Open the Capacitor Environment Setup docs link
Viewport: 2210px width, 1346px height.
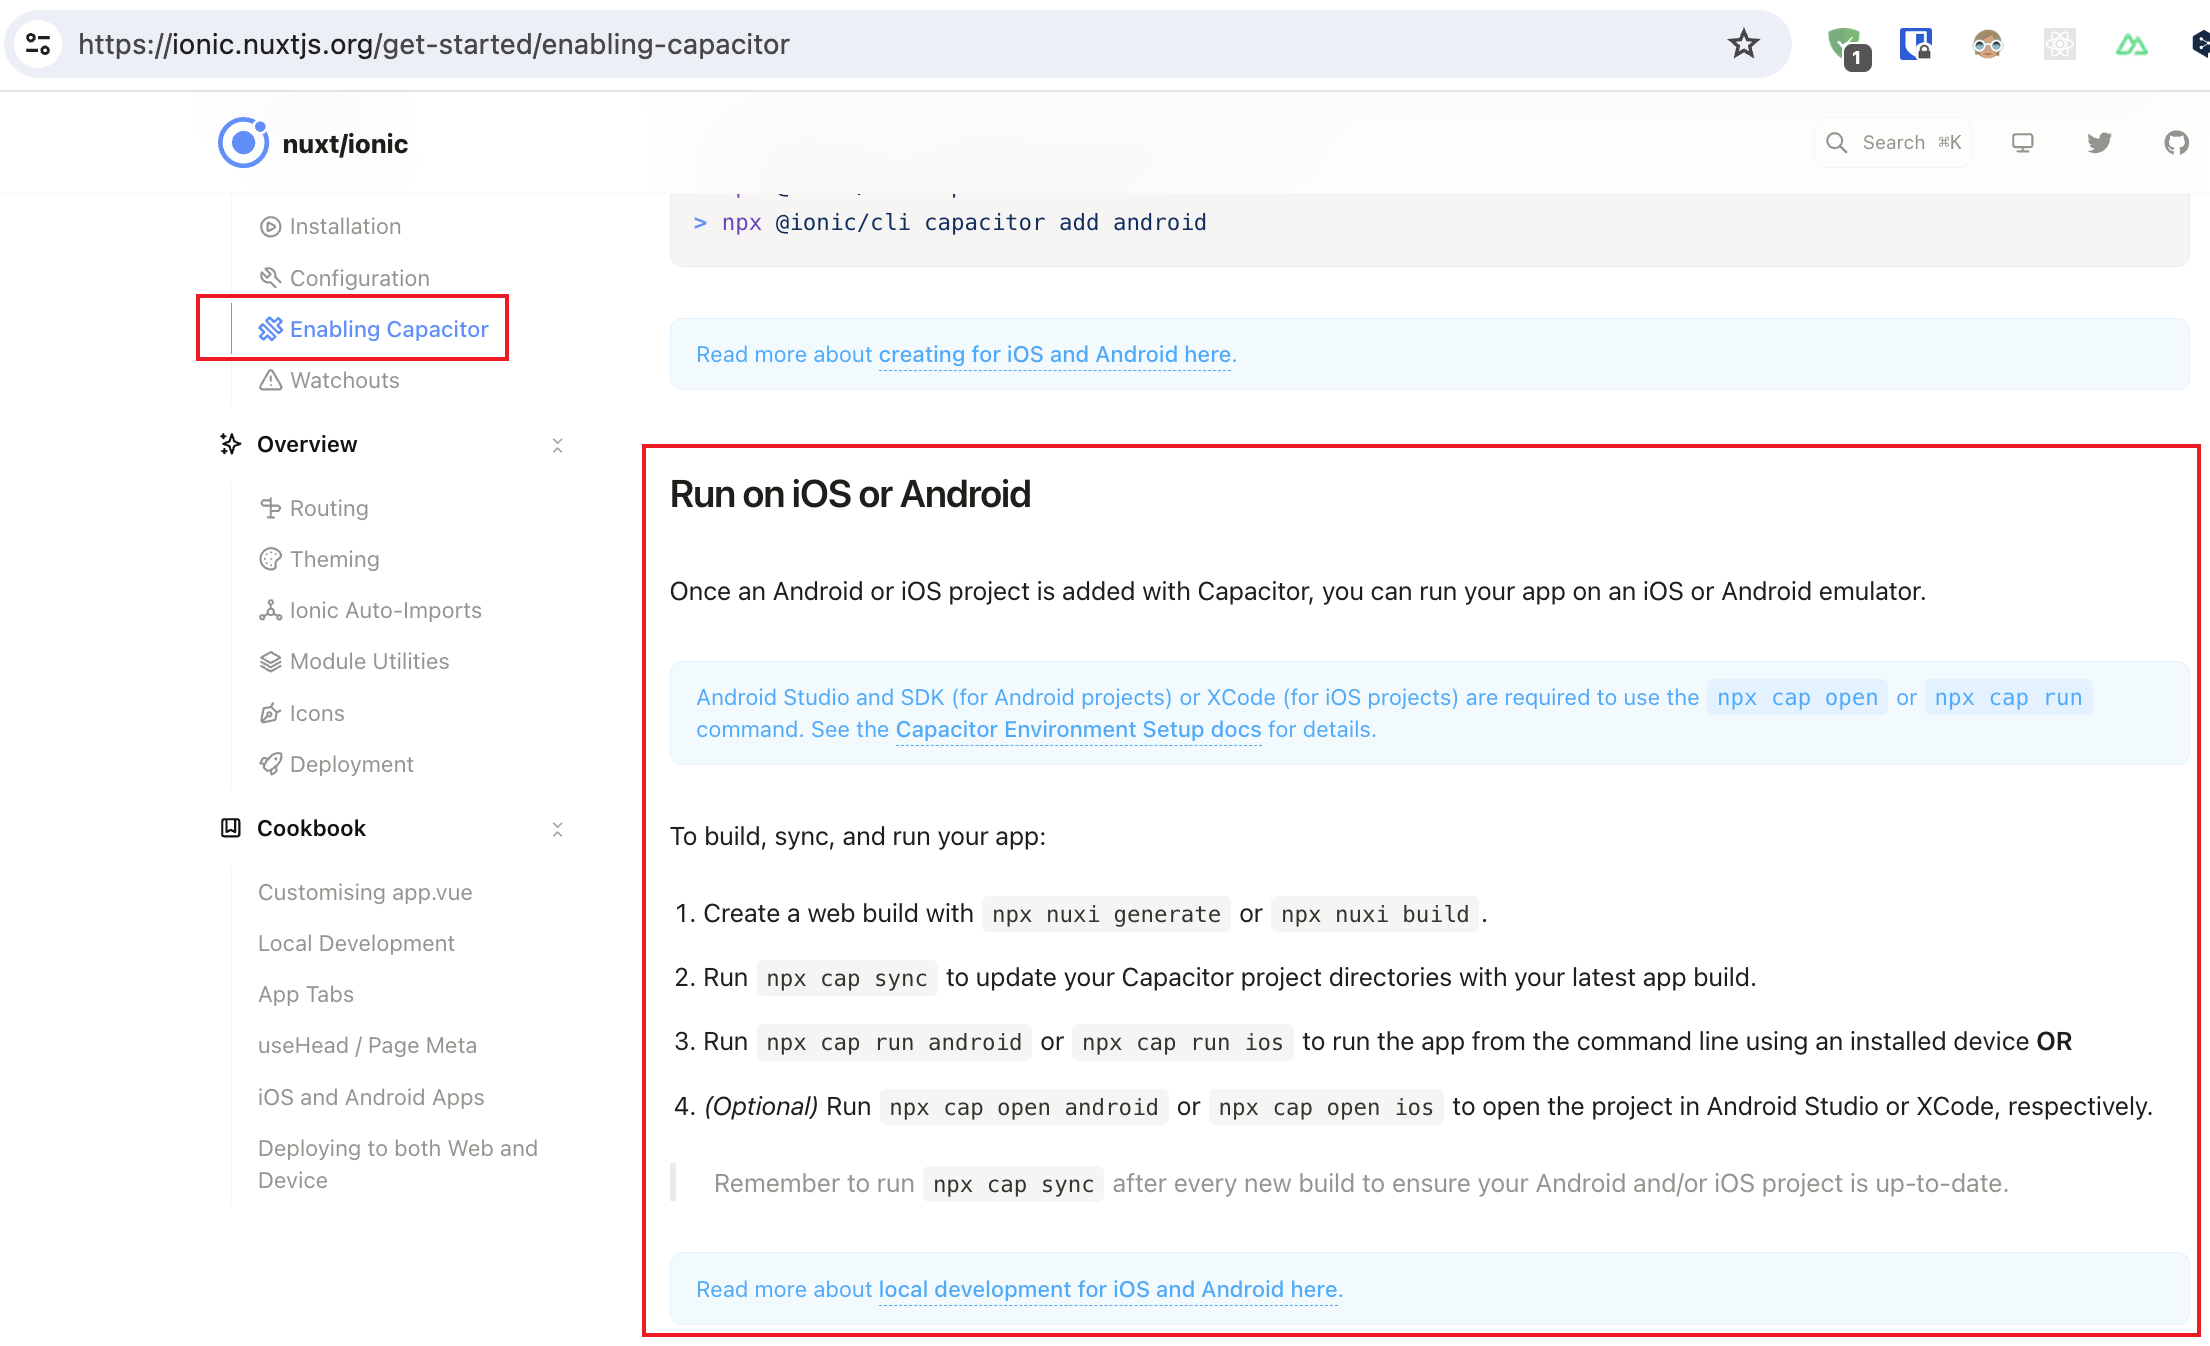(x=1077, y=729)
